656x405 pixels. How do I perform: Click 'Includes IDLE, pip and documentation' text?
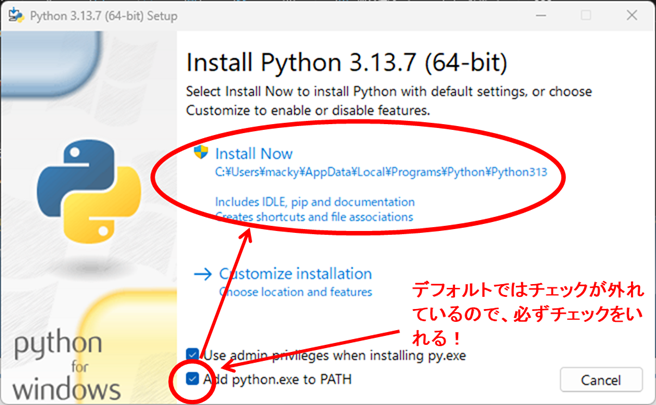pyautogui.click(x=315, y=202)
